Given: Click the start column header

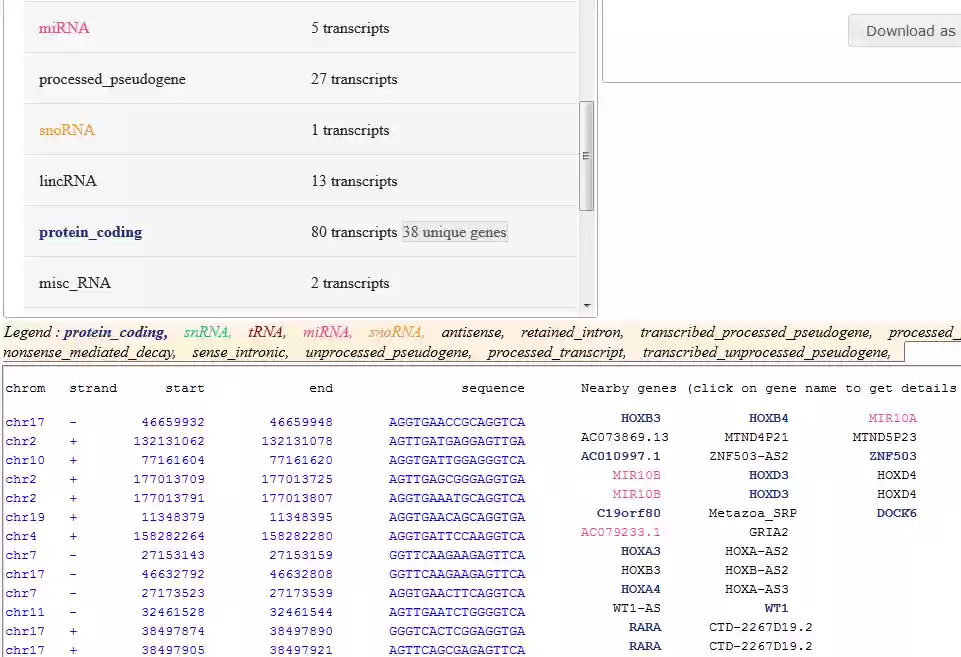Looking at the screenshot, I should 184,388.
